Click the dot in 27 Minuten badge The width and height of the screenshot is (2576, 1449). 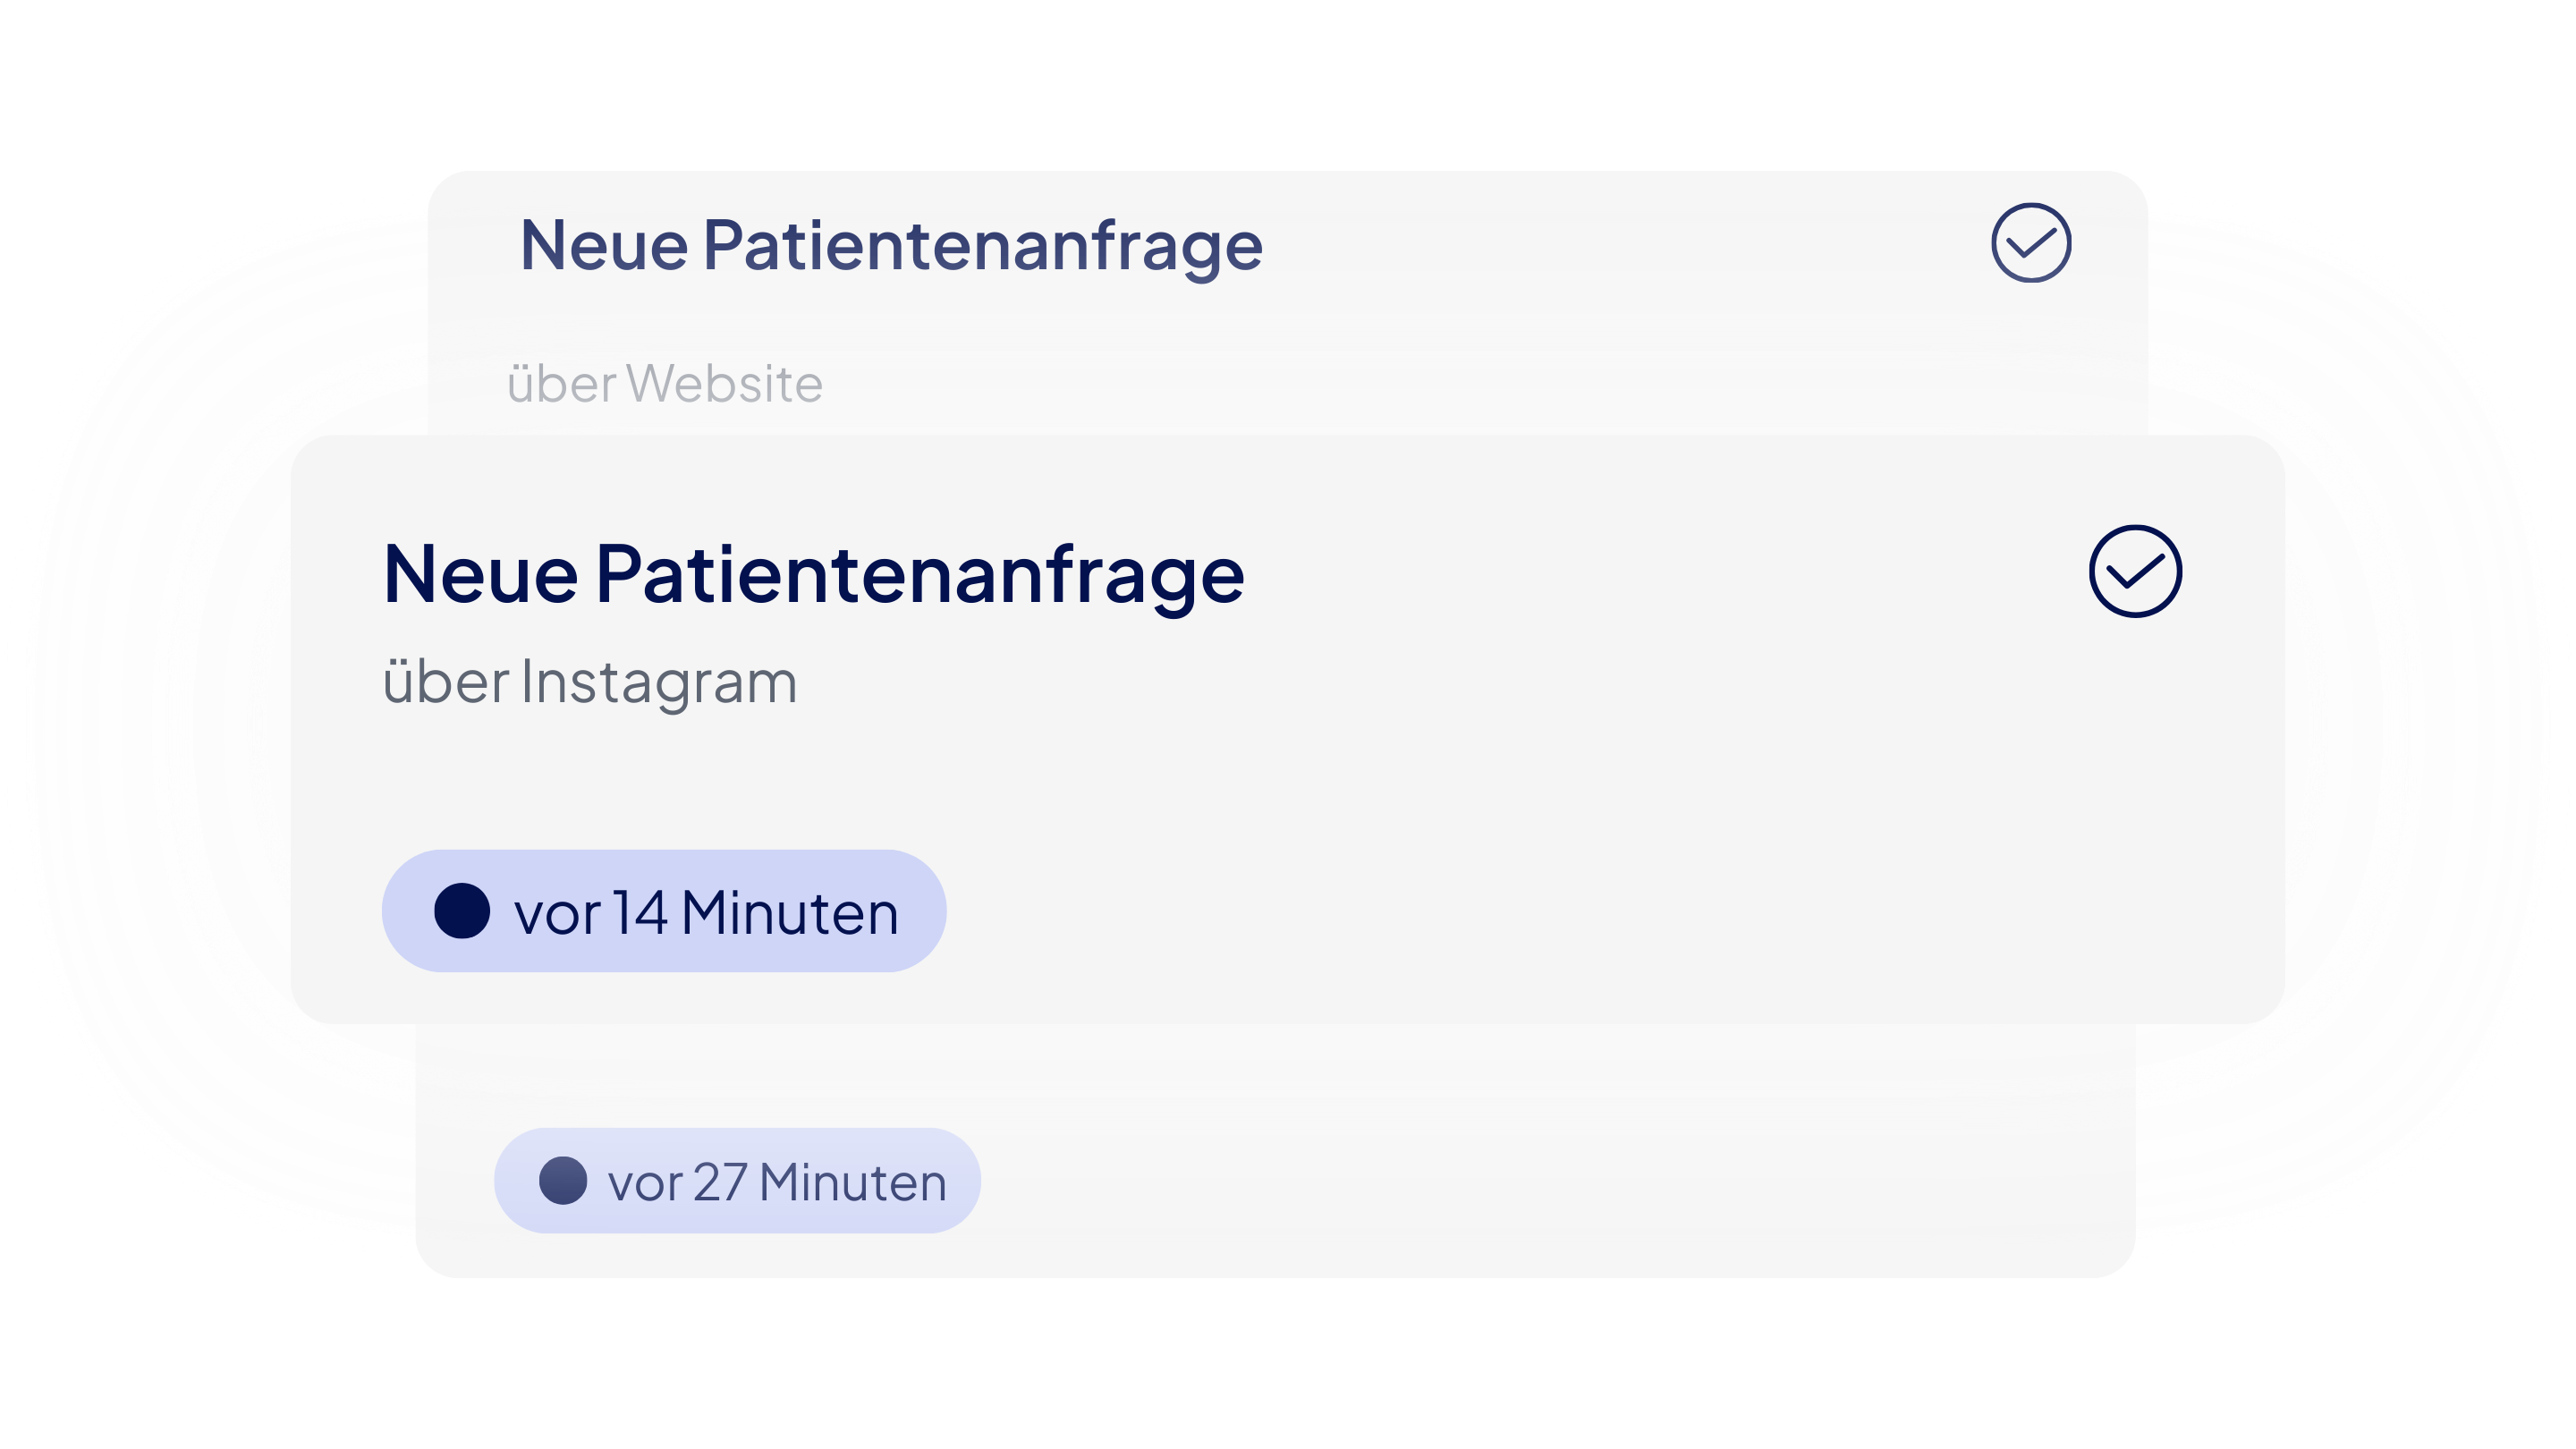pos(562,1181)
